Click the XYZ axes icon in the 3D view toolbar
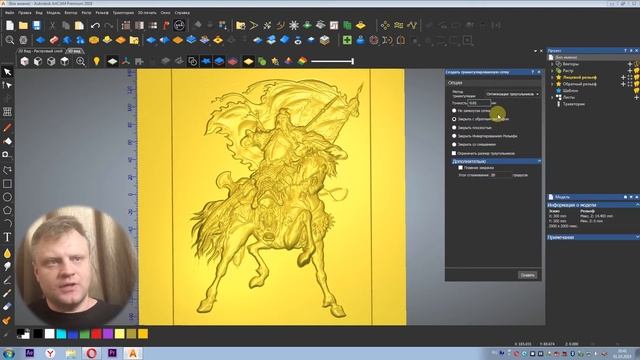The height and width of the screenshot is (360, 640). coord(126,61)
